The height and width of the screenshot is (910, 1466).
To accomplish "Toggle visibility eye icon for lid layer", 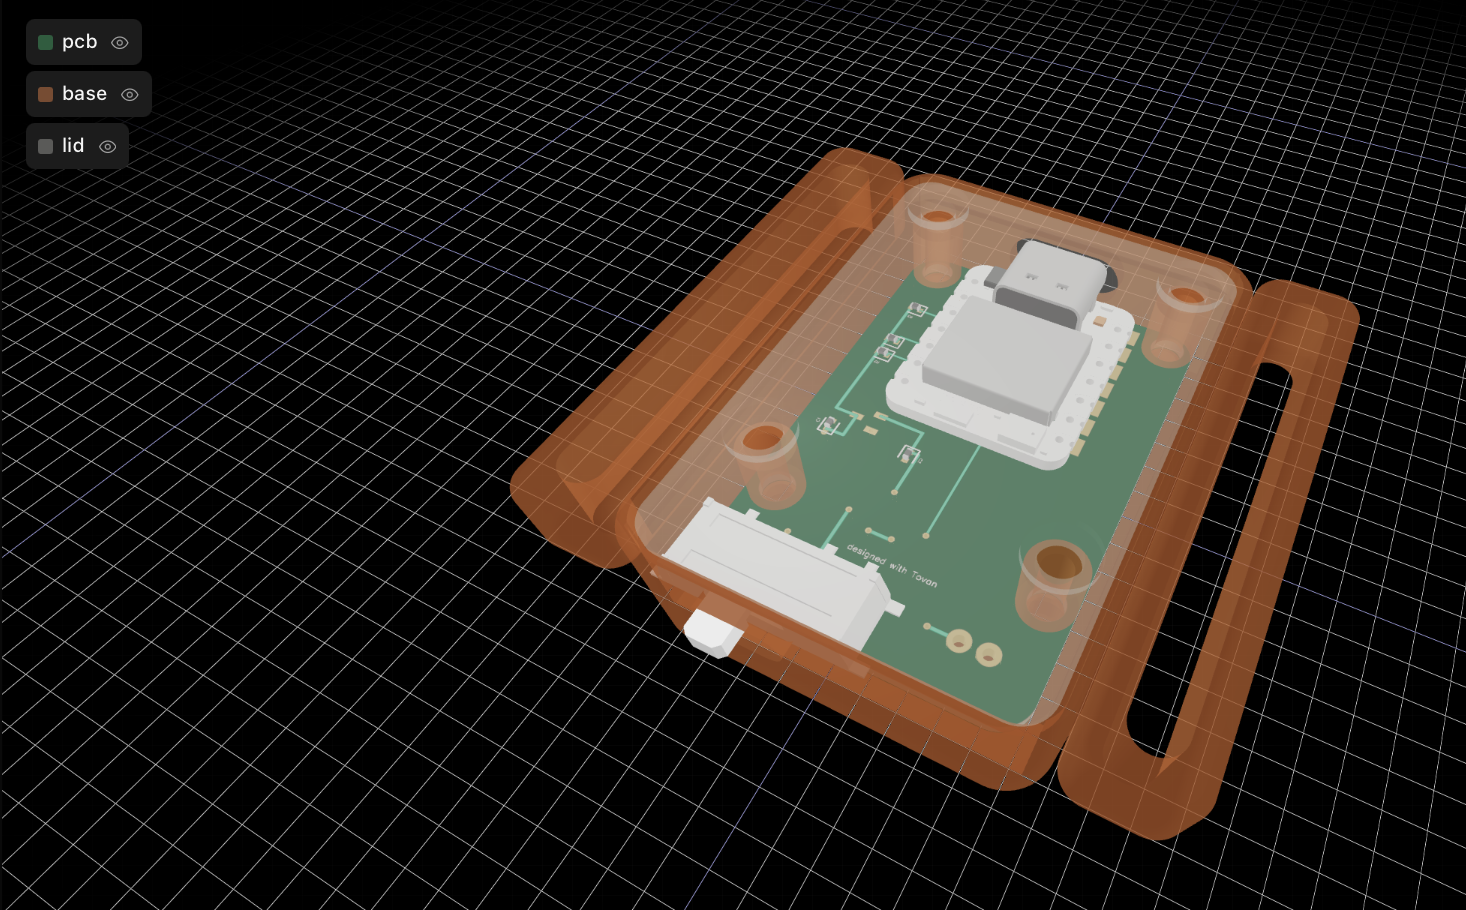I will point(108,147).
